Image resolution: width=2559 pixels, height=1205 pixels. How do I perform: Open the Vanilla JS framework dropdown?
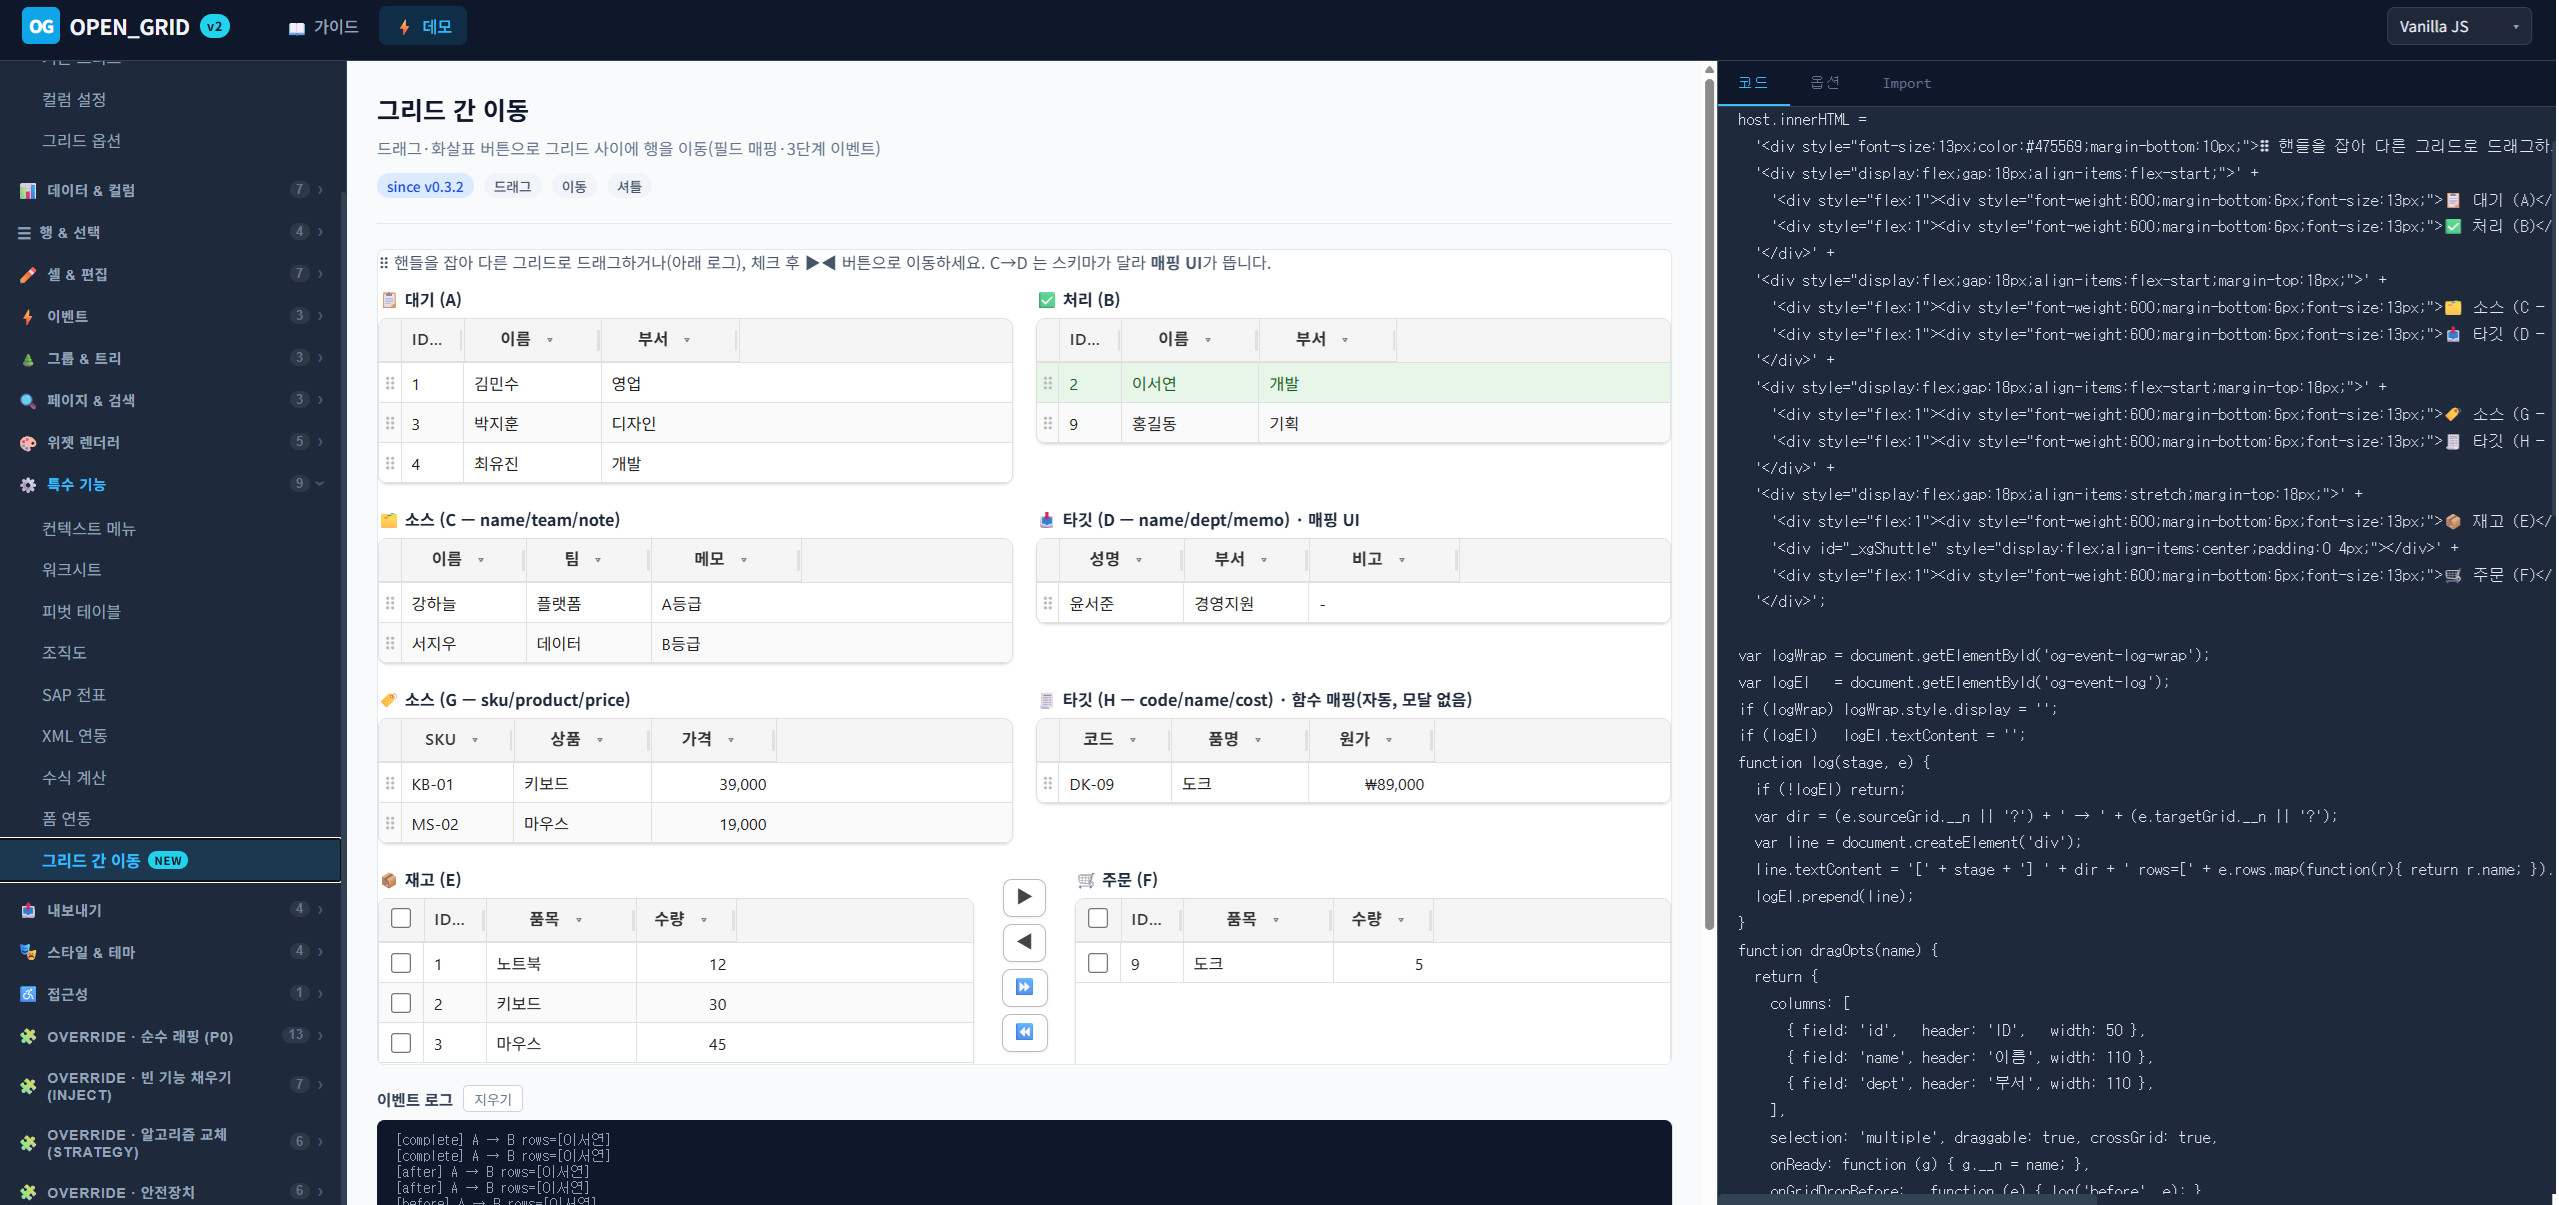point(2458,26)
